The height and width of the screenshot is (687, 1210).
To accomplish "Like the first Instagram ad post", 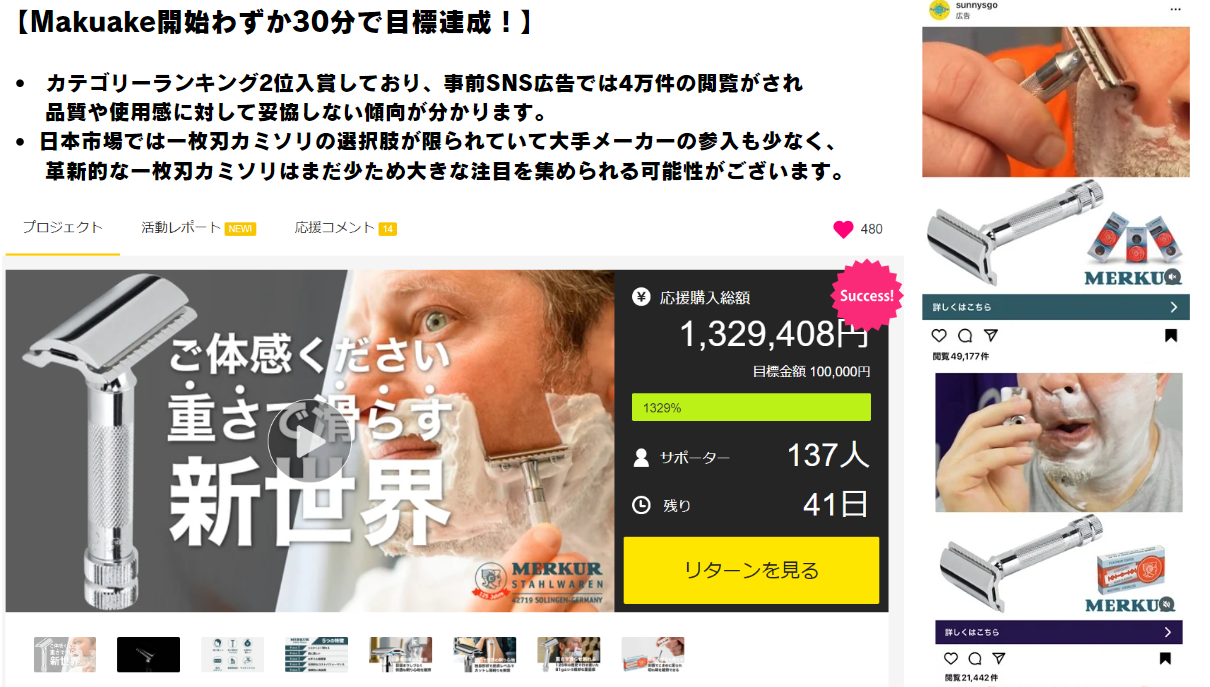I will pyautogui.click(x=939, y=336).
